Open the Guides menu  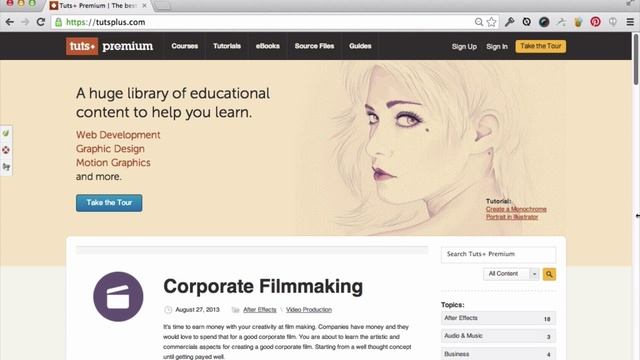tap(360, 46)
